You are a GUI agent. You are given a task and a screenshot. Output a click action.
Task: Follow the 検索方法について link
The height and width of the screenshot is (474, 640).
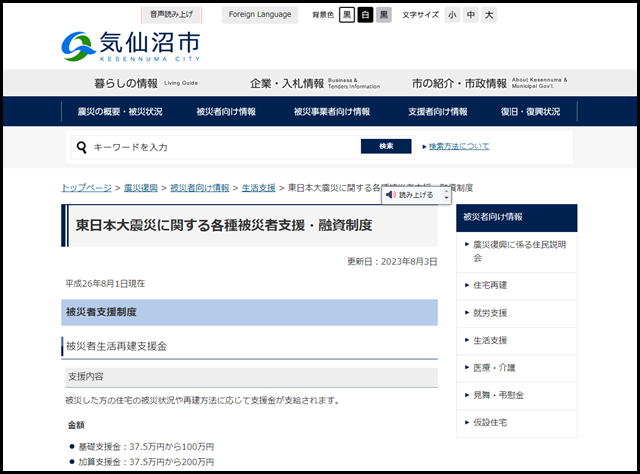pos(459,146)
